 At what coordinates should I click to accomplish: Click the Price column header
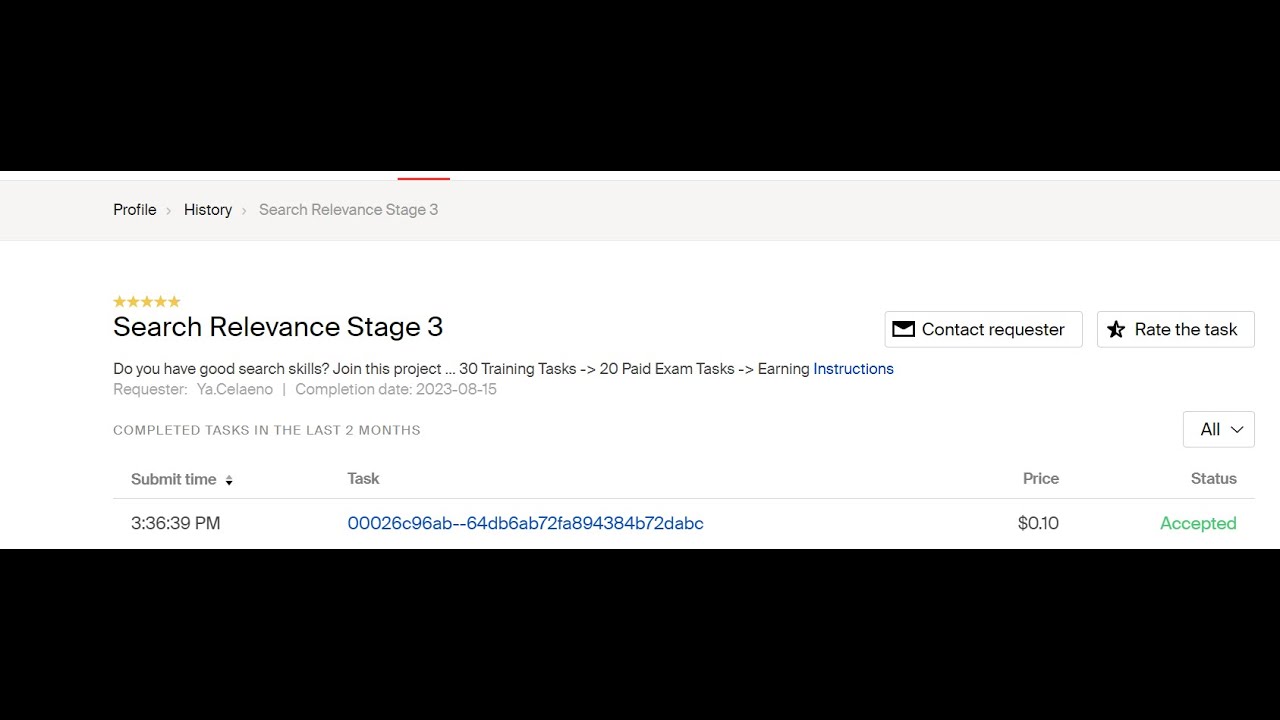tap(1040, 479)
